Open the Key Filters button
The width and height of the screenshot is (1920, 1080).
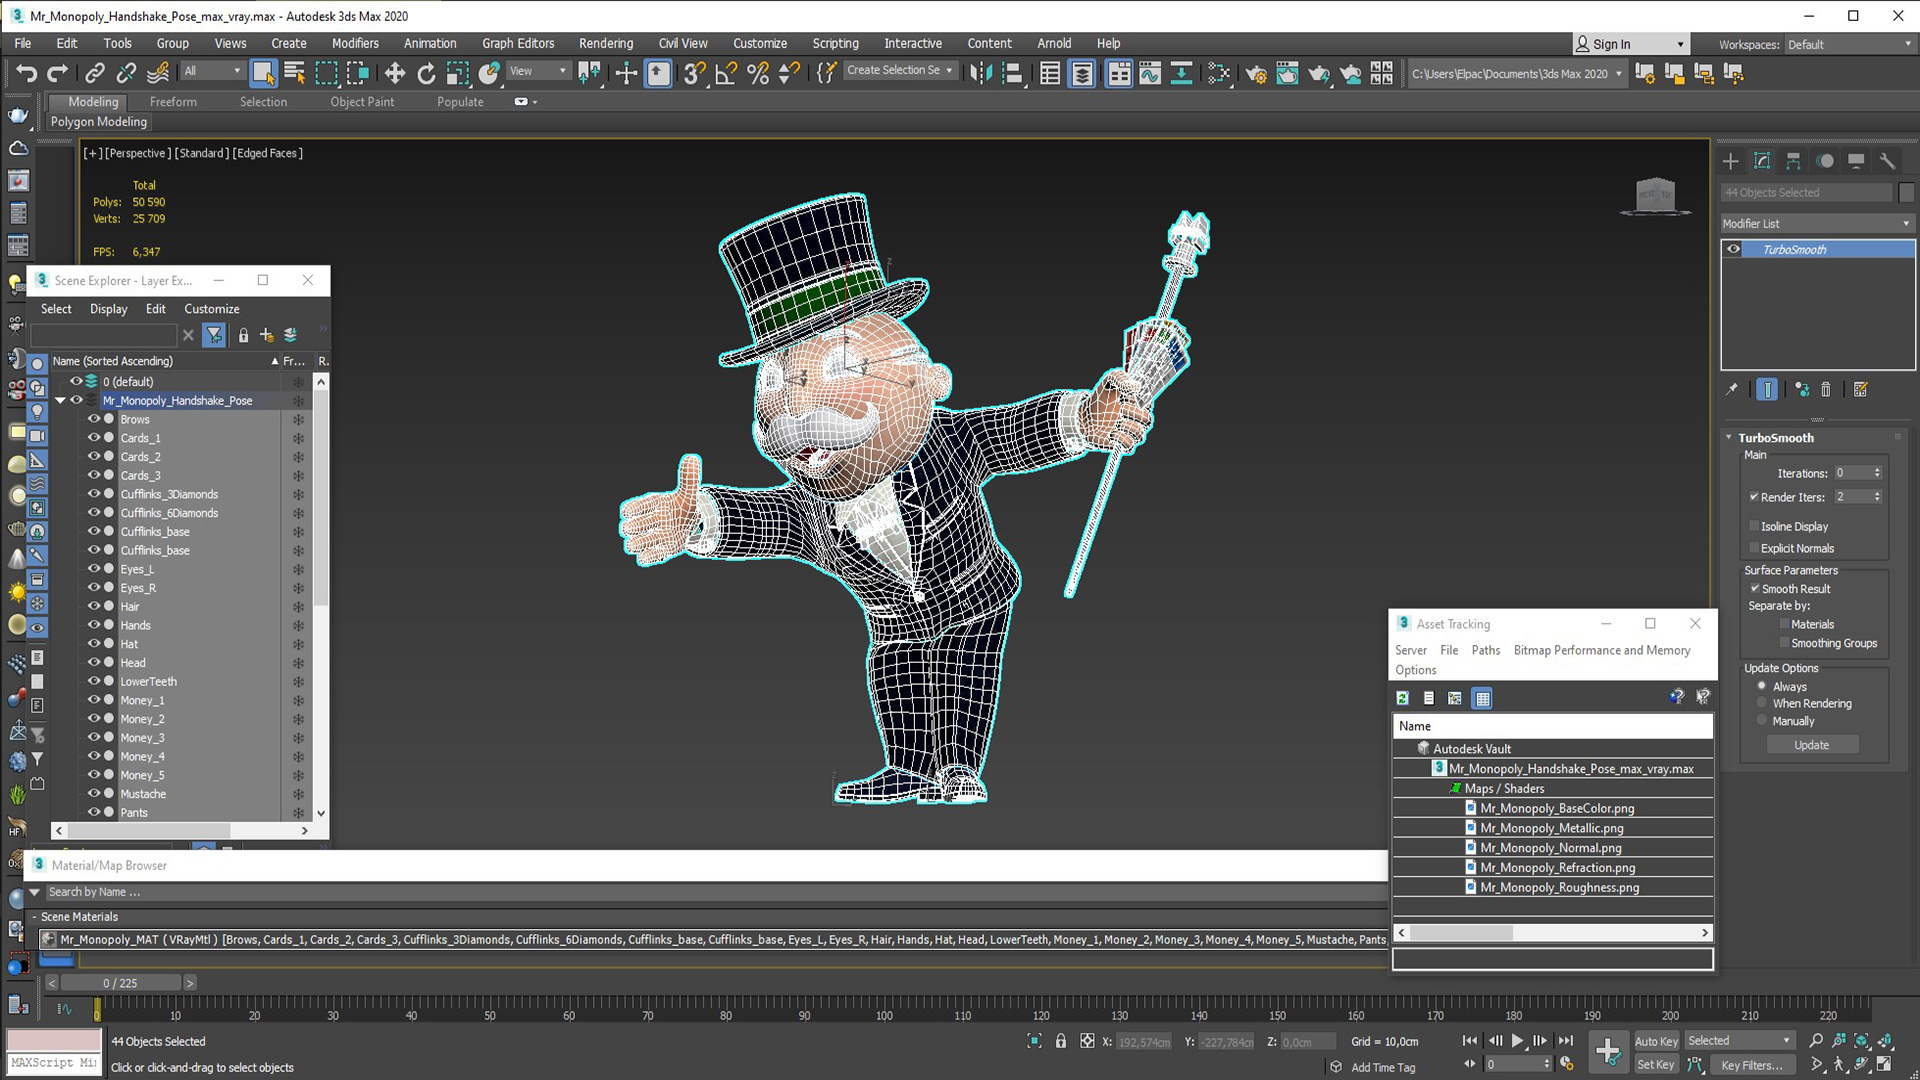[1751, 1065]
